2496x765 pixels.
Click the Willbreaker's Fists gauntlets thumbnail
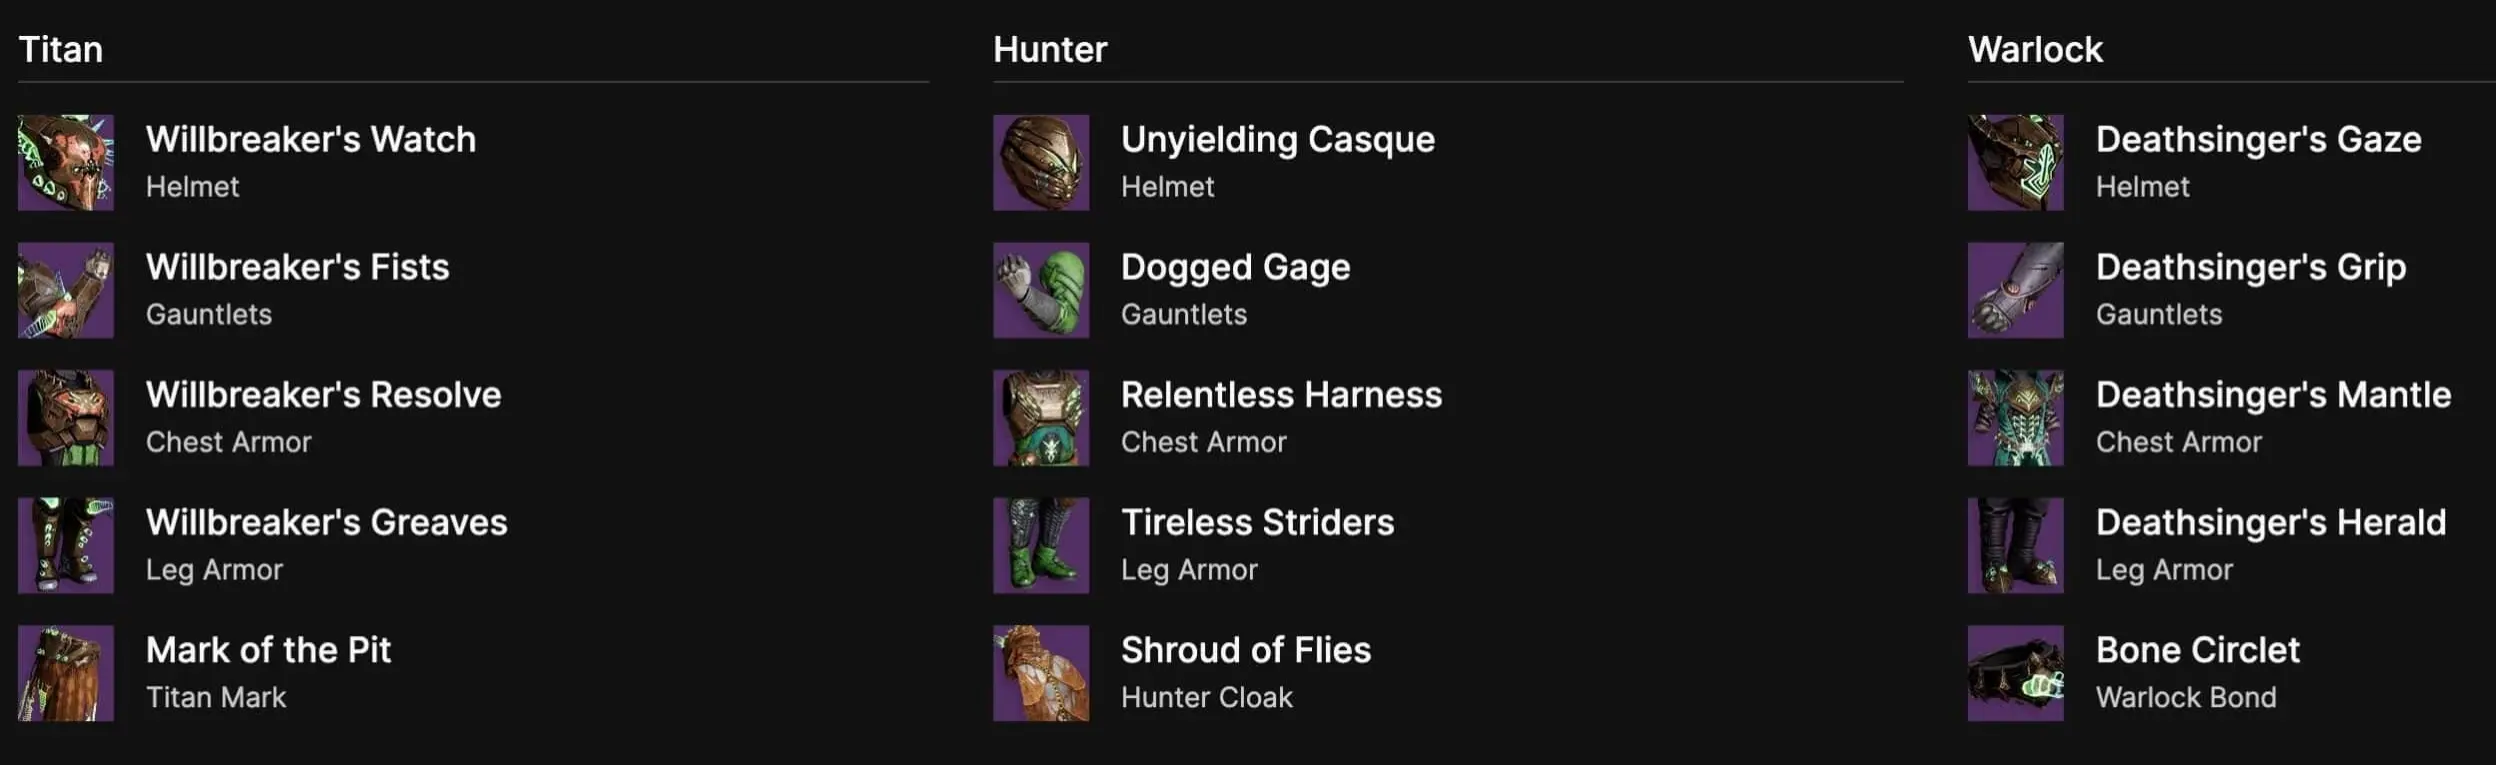coord(64,290)
